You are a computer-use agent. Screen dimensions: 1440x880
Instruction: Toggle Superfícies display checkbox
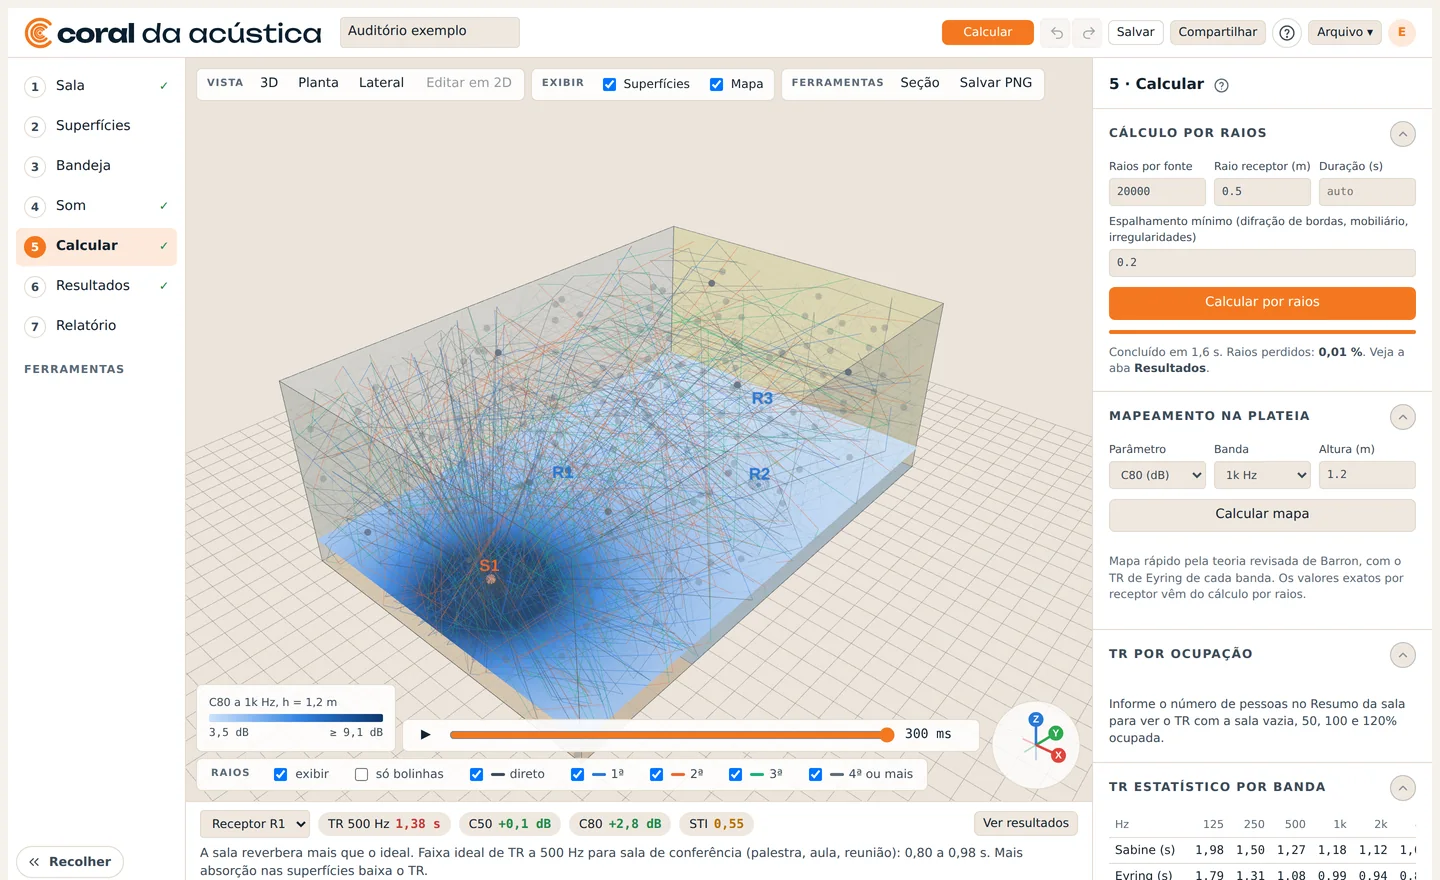pyautogui.click(x=609, y=84)
